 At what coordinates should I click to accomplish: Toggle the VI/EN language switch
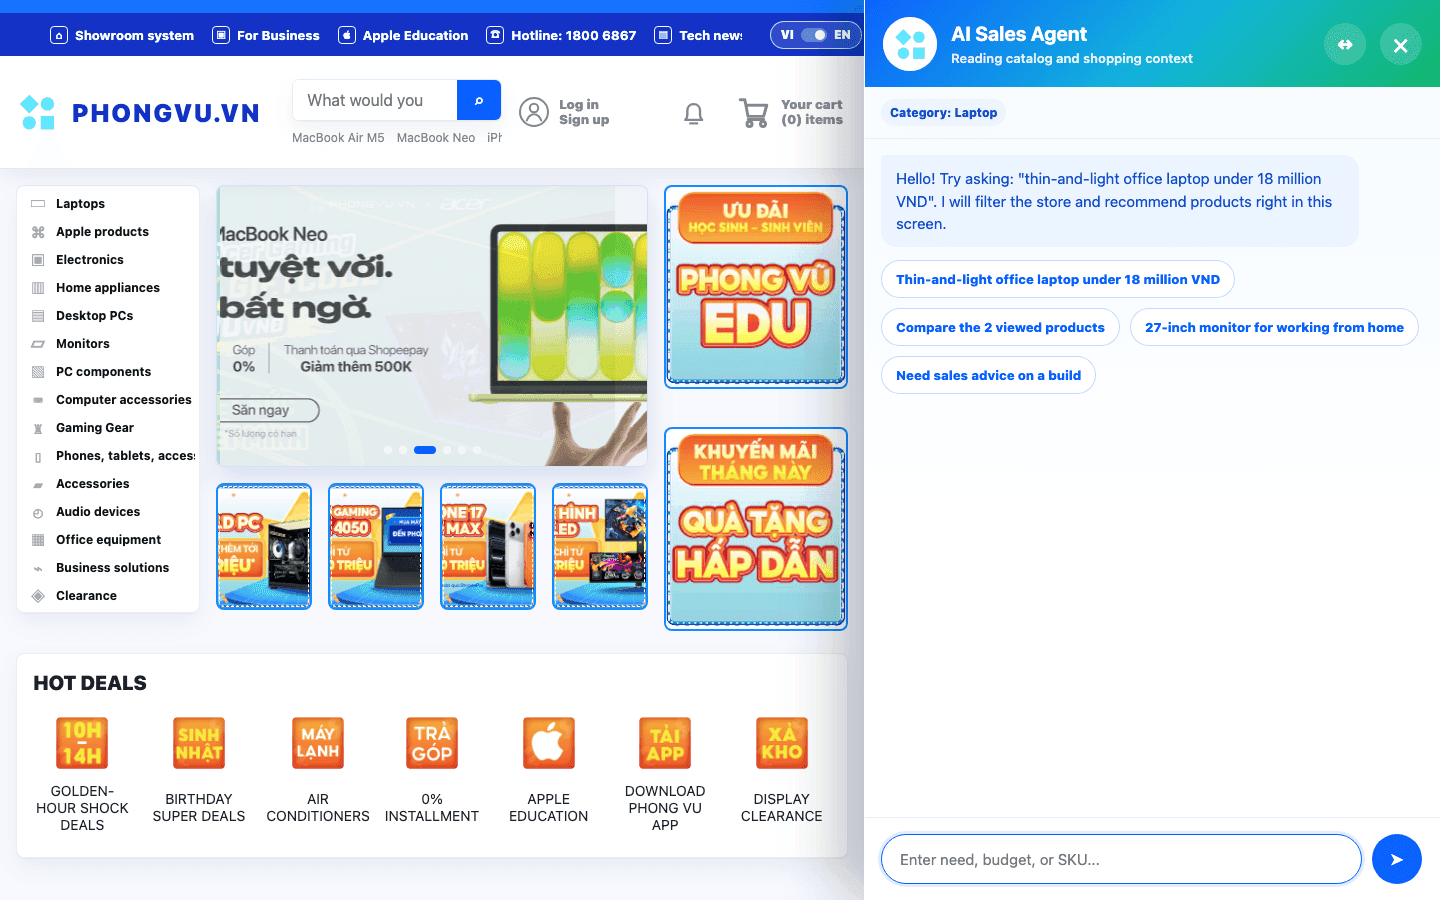(x=815, y=35)
